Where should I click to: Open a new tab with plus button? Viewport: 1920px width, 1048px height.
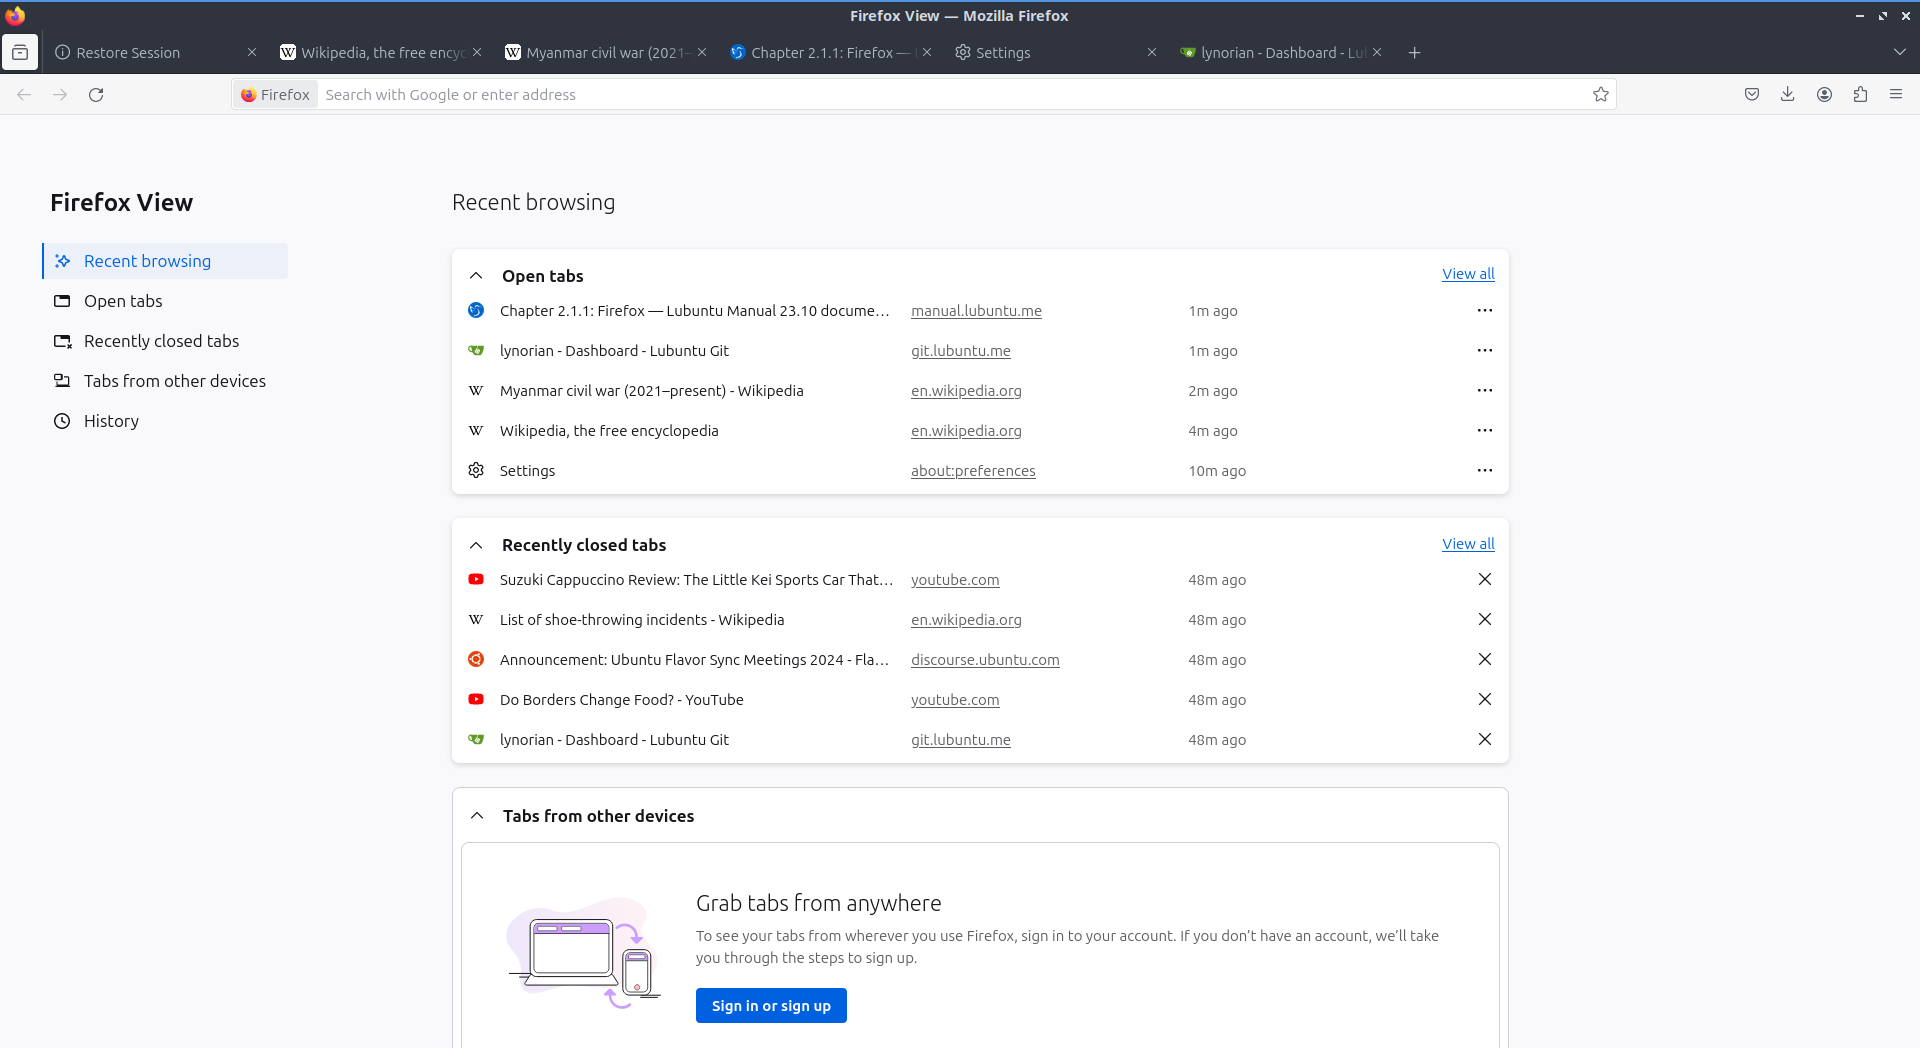pyautogui.click(x=1414, y=53)
